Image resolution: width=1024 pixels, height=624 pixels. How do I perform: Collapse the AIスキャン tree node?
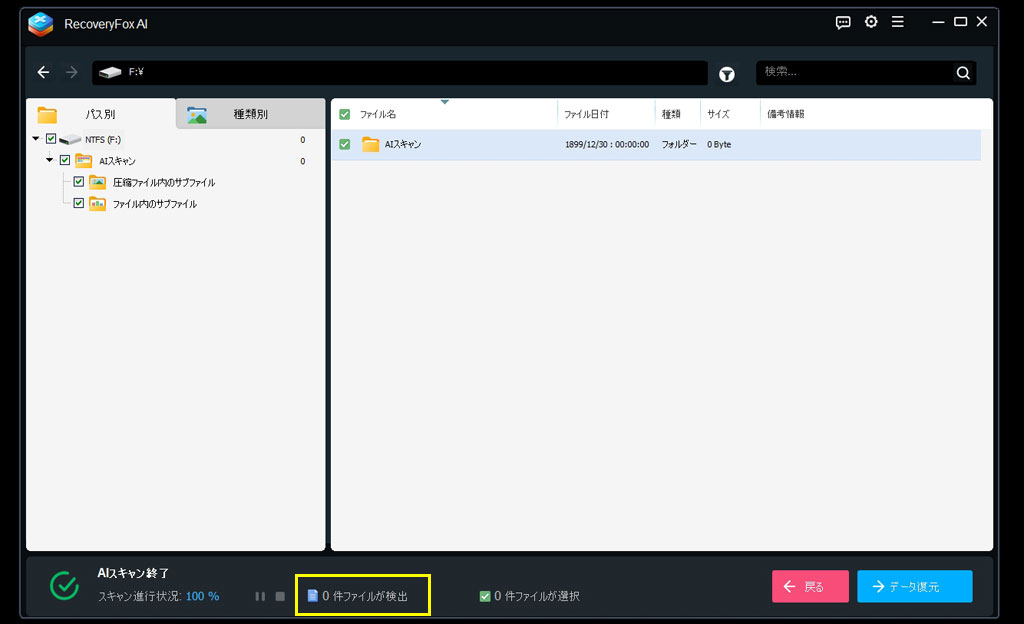[51, 160]
